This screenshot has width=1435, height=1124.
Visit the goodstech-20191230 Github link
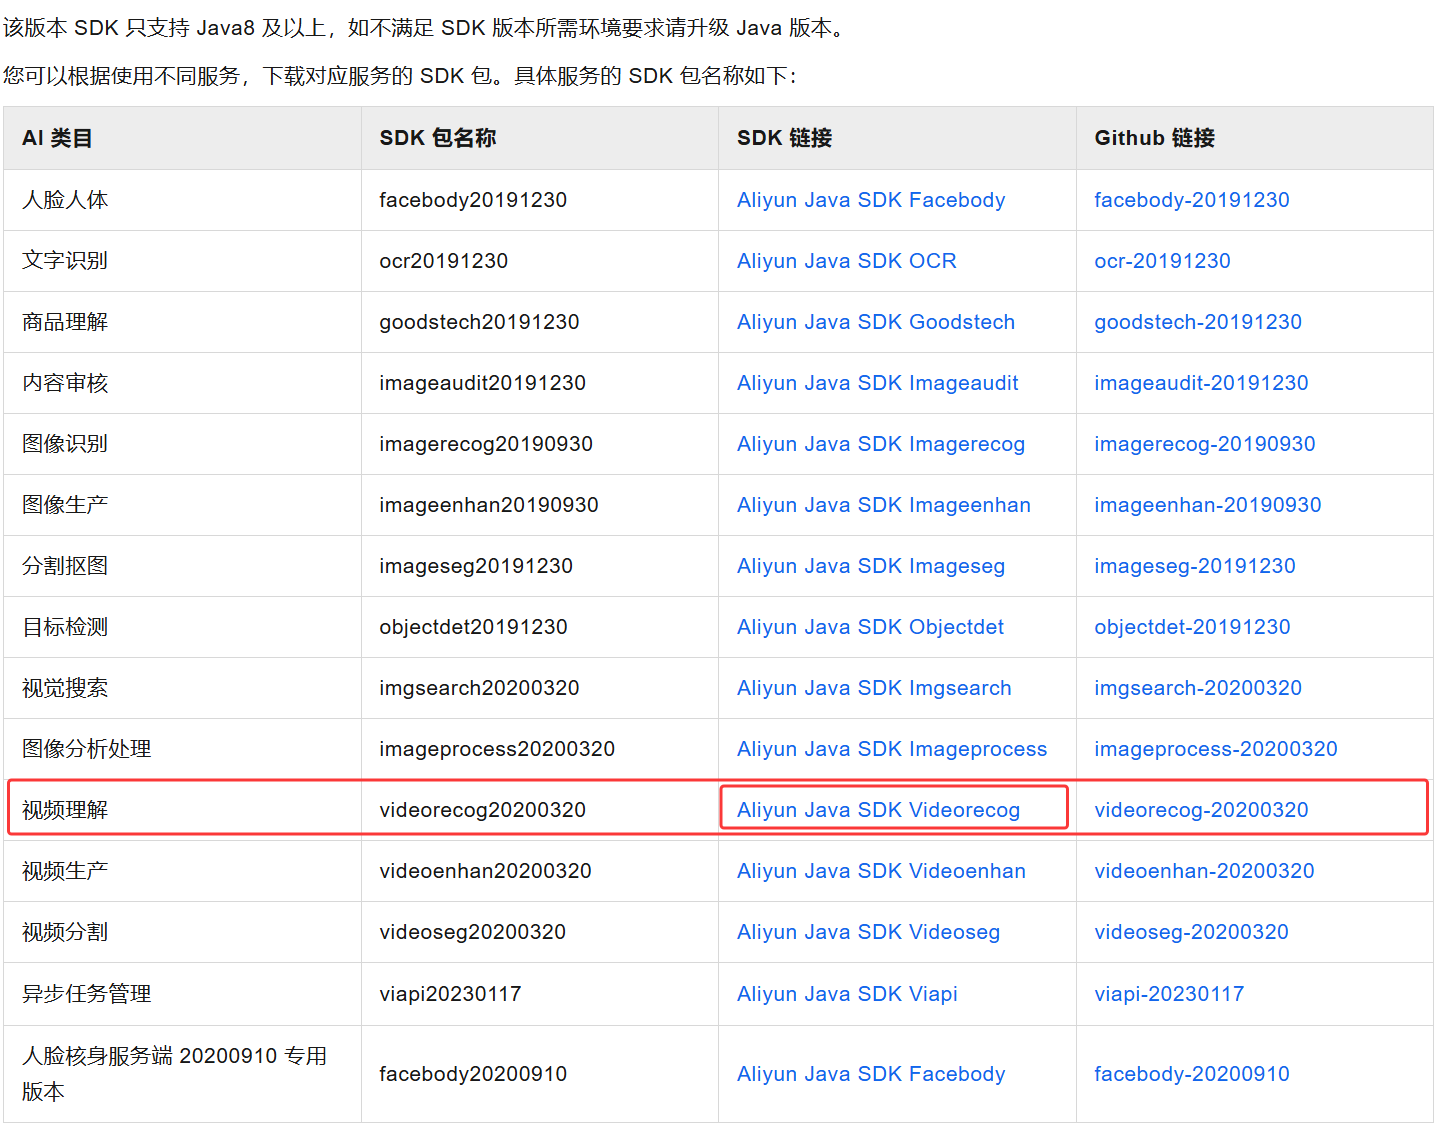[1198, 322]
